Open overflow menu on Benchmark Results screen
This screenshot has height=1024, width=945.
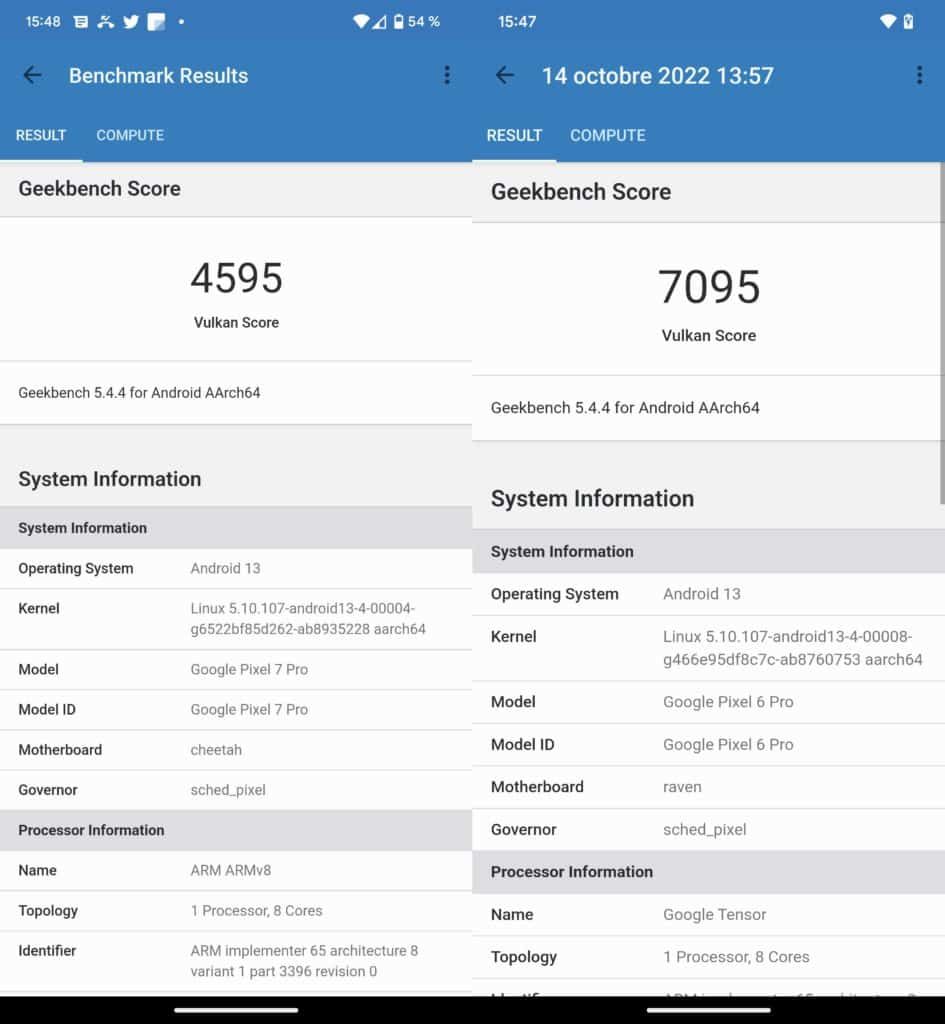click(x=447, y=76)
